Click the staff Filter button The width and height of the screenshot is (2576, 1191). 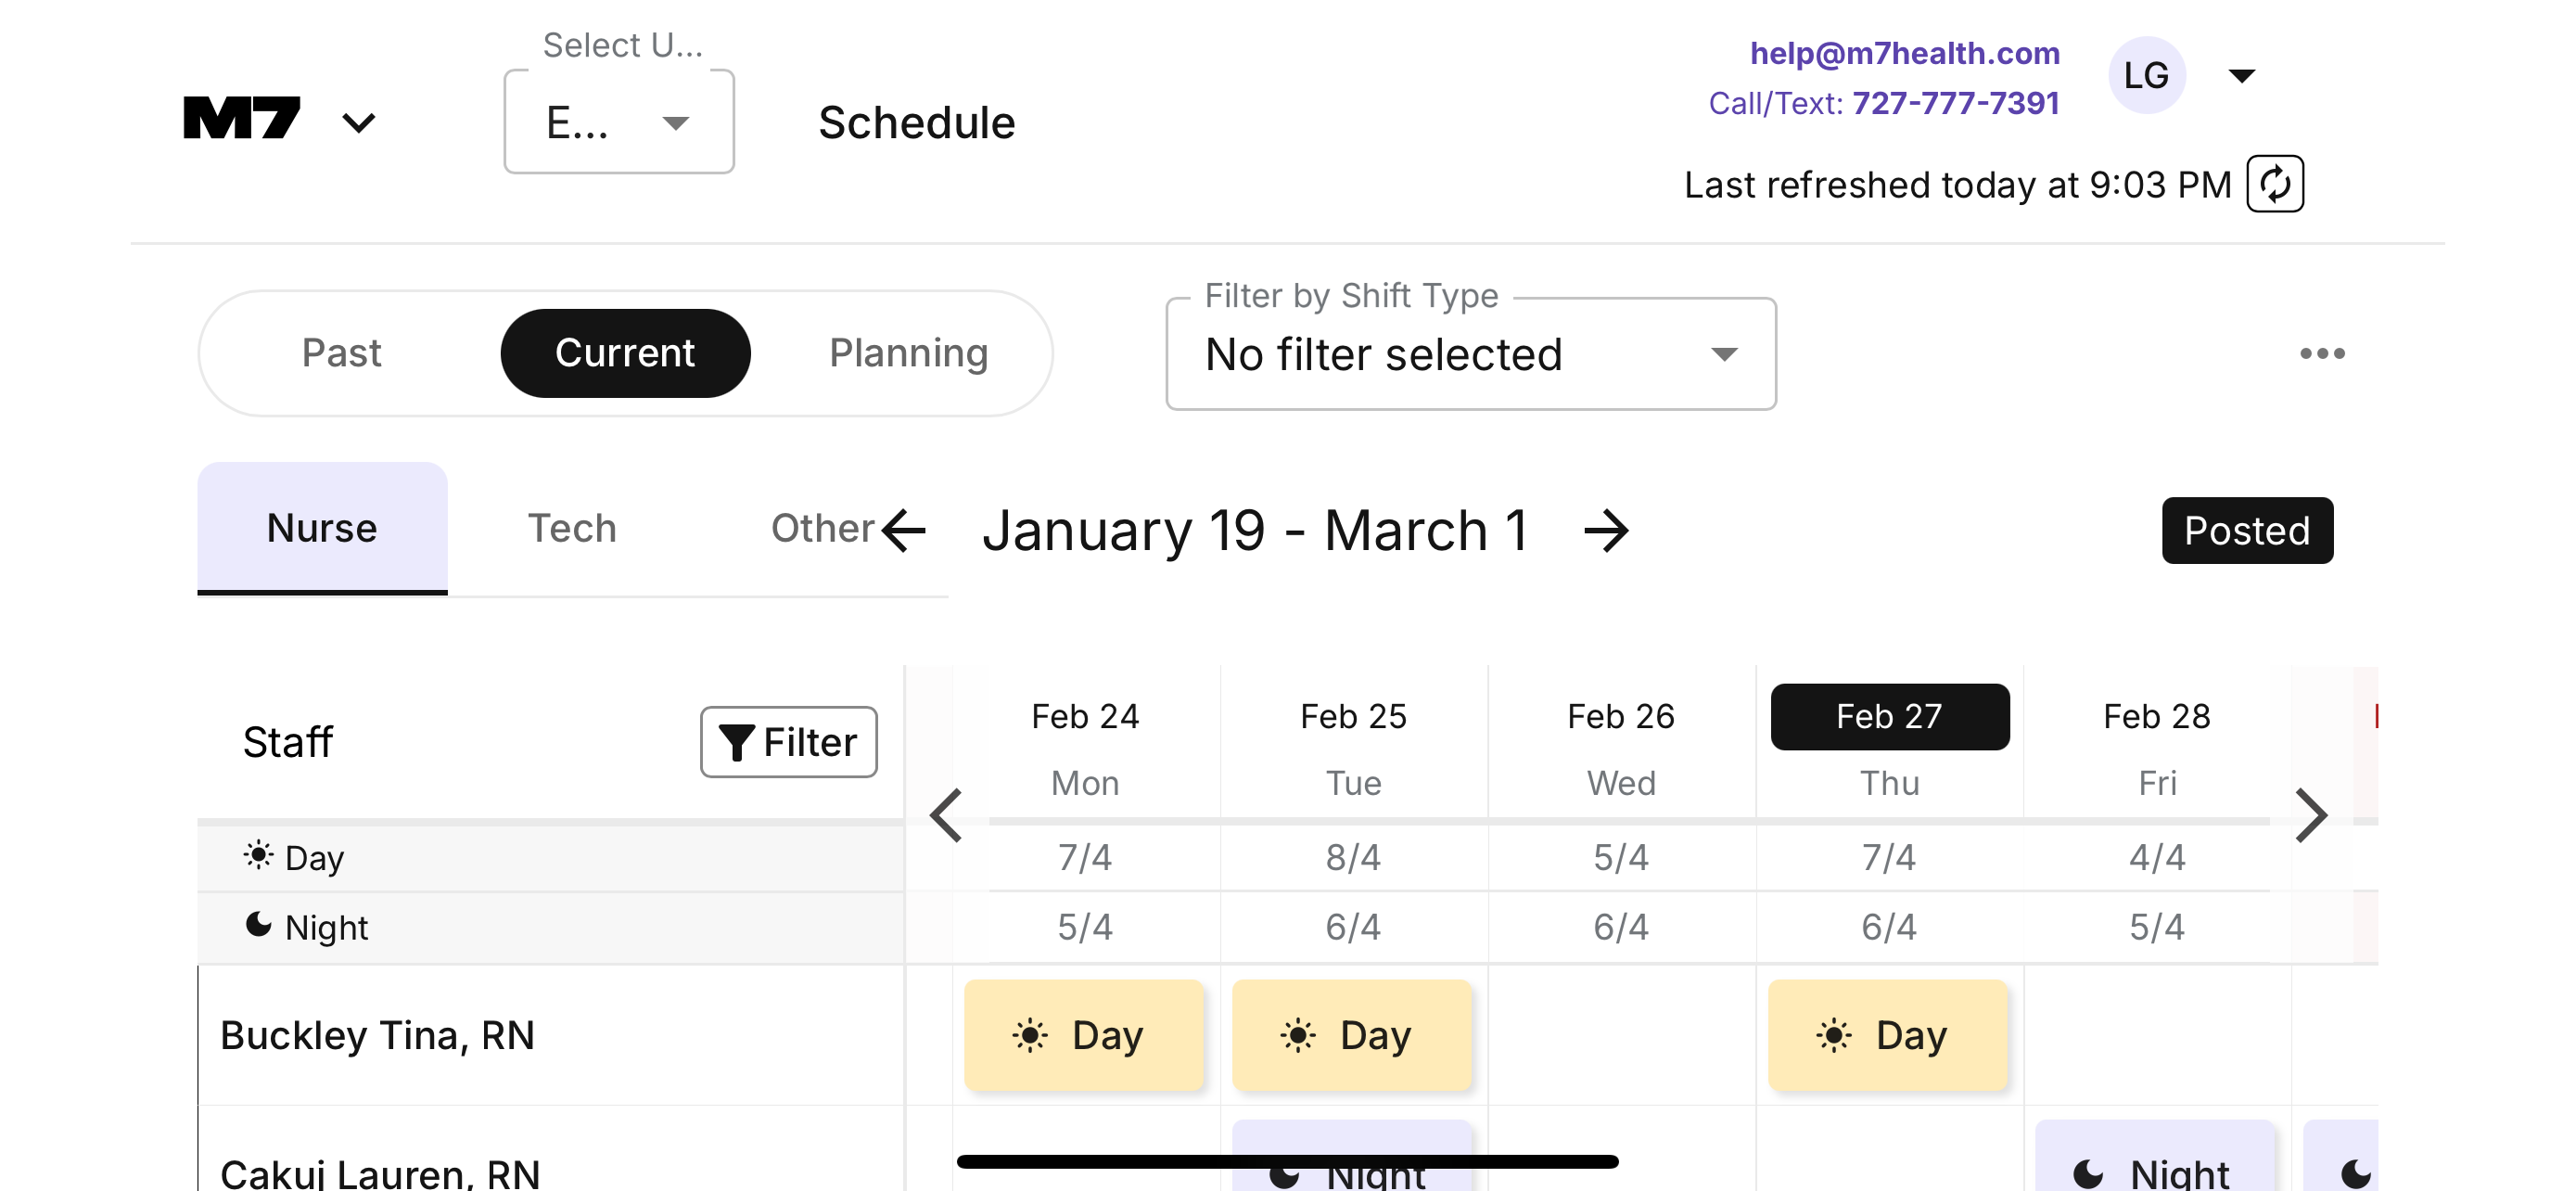pos(788,742)
